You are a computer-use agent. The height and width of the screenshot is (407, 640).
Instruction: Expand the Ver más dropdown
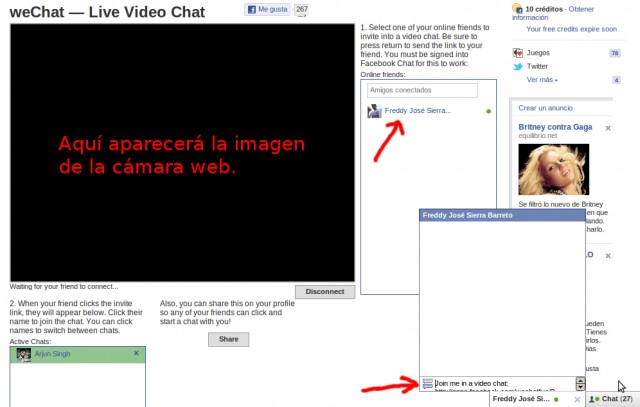coord(542,80)
